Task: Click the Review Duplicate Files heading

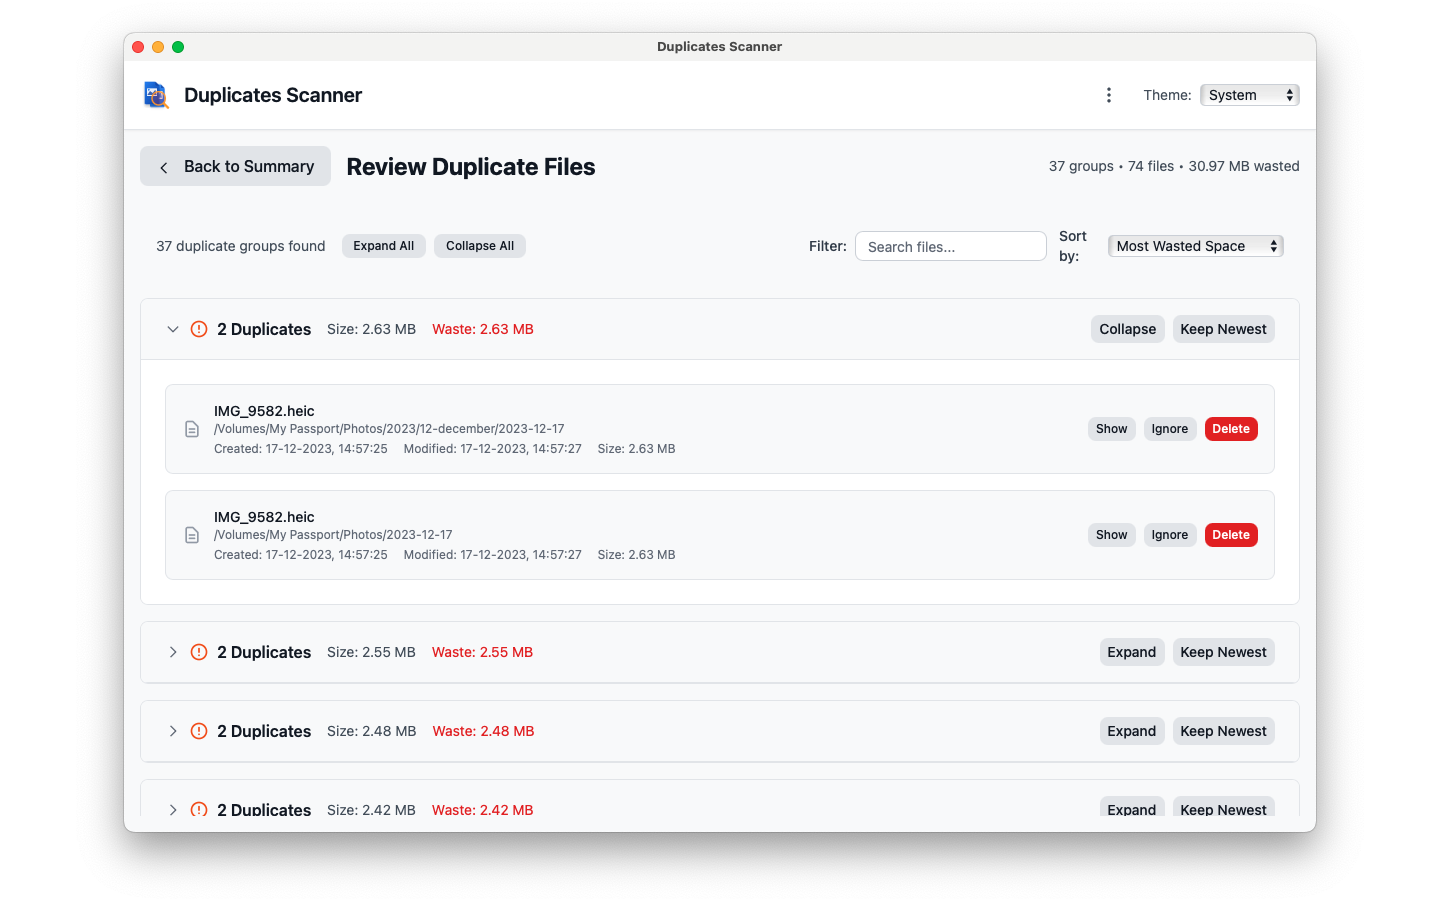Action: click(x=471, y=167)
